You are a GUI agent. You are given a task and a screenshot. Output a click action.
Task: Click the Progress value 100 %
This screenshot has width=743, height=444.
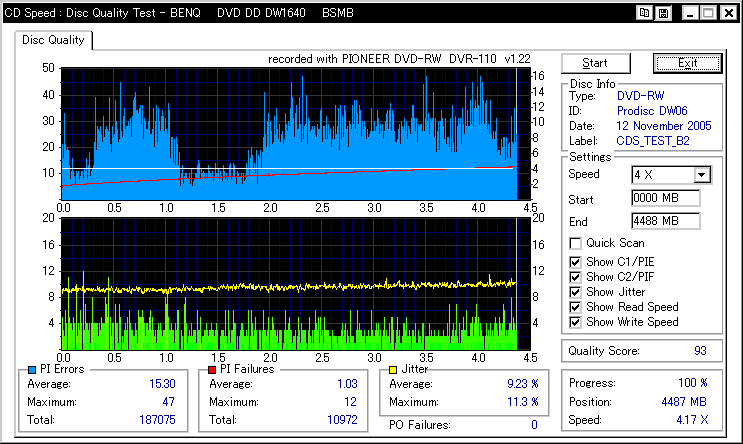pyautogui.click(x=692, y=383)
